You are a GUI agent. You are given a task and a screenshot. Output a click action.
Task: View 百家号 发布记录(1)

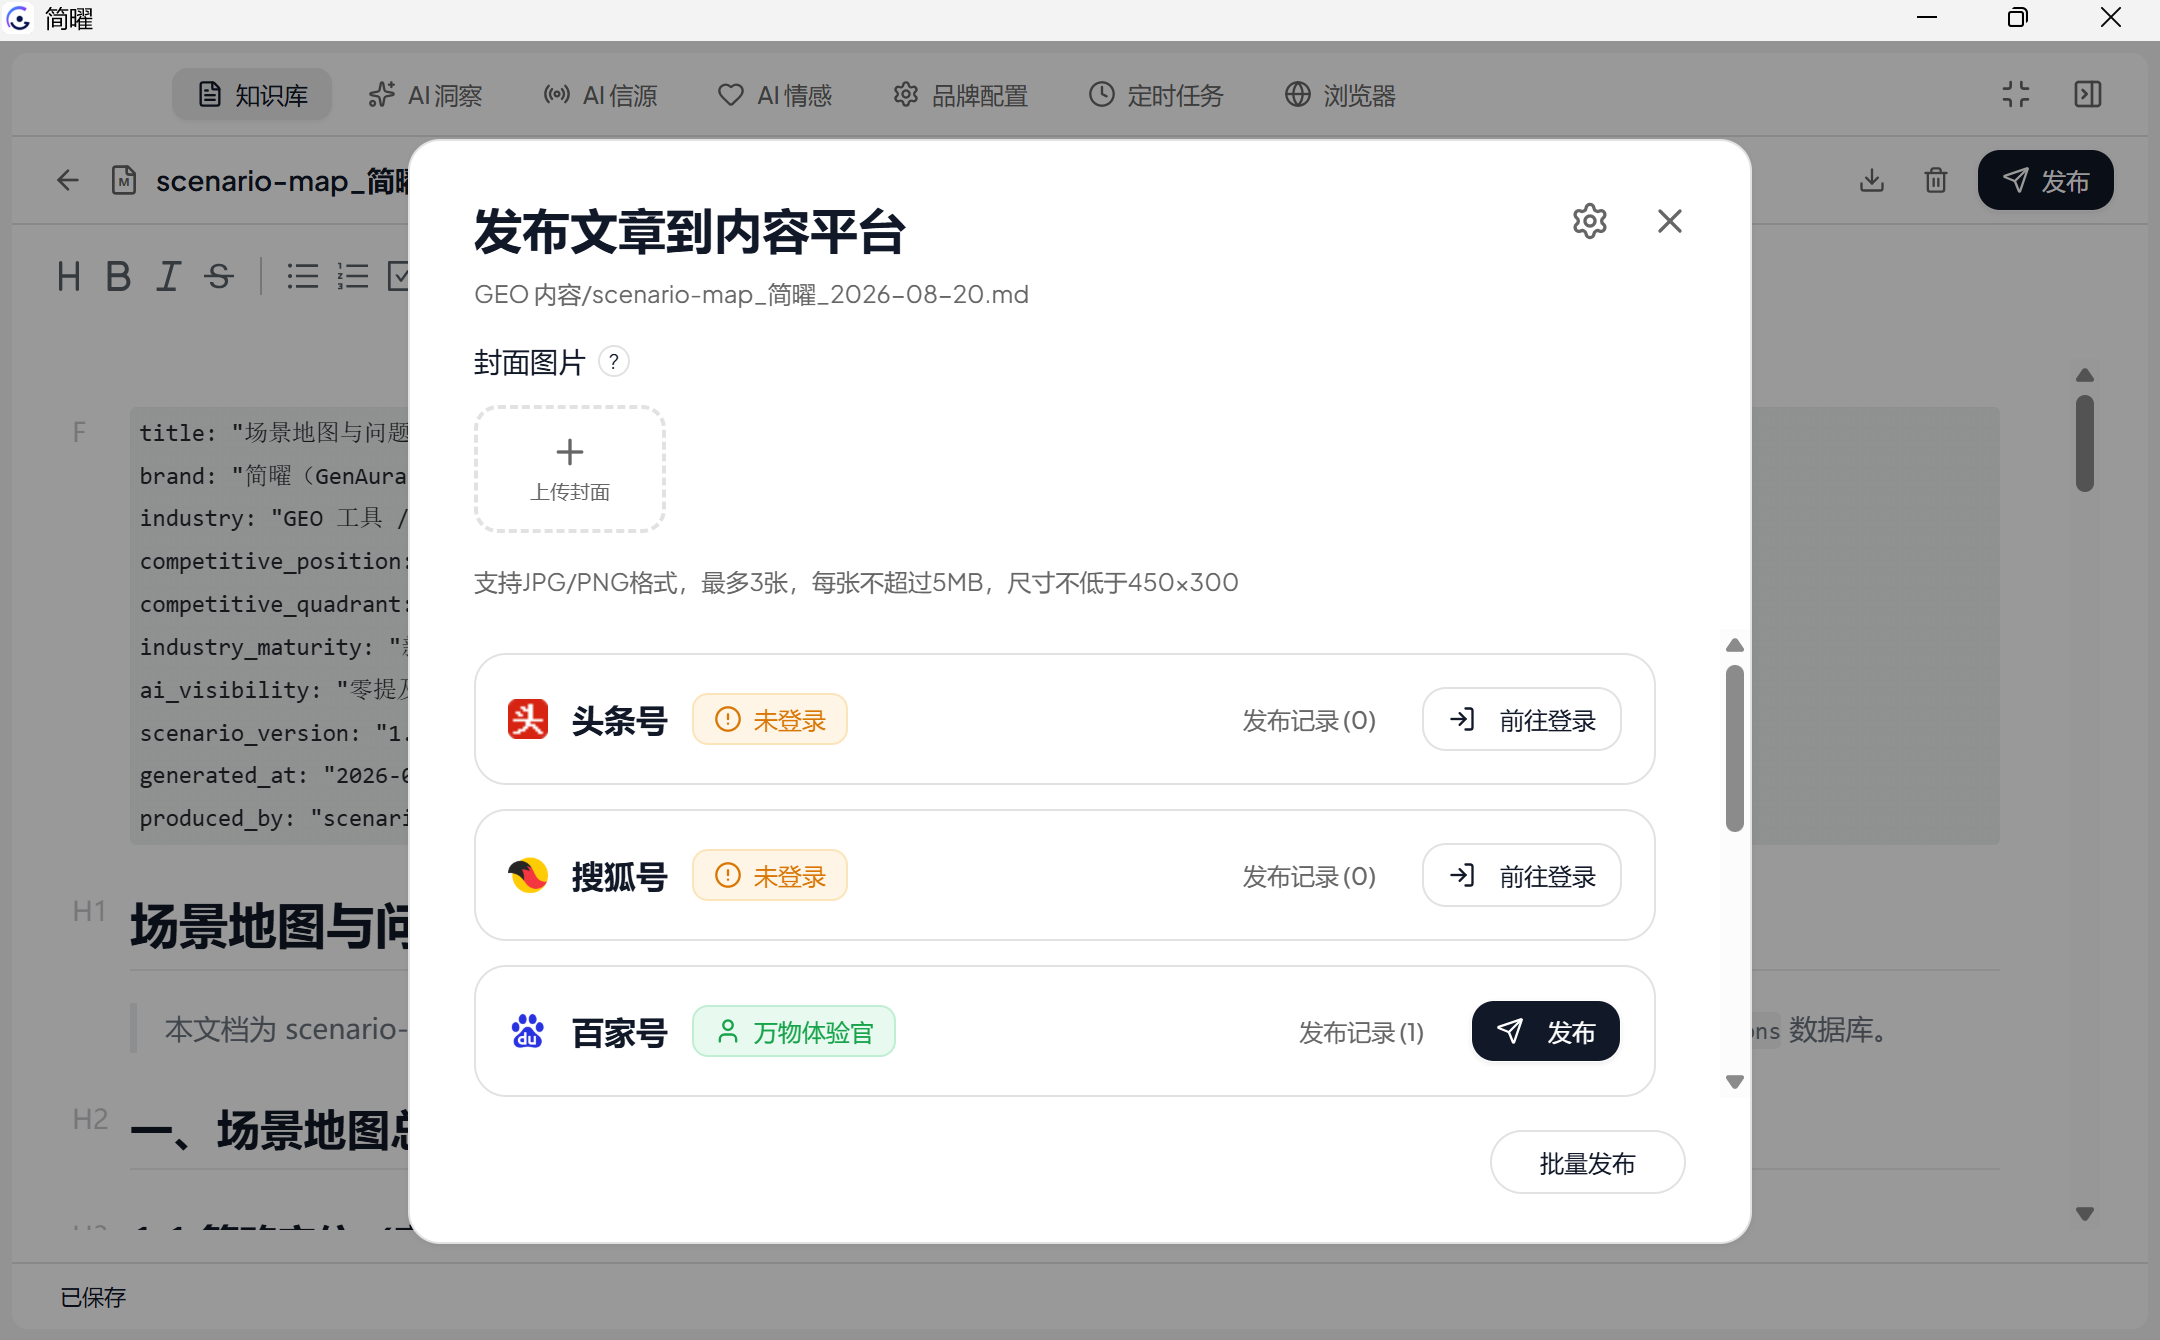1361,1032
